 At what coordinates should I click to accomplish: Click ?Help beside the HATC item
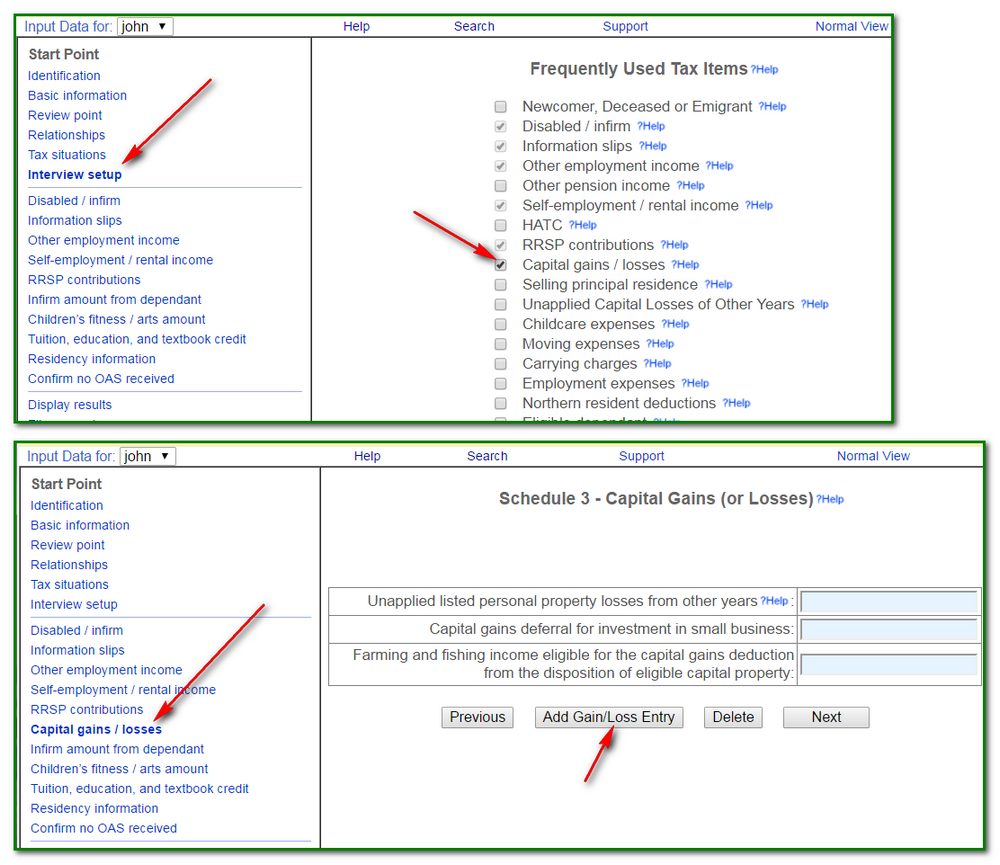click(582, 225)
